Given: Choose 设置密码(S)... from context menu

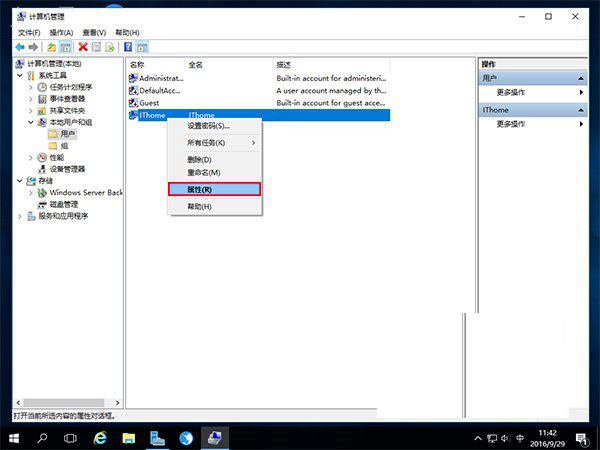Looking at the screenshot, I should (x=215, y=126).
